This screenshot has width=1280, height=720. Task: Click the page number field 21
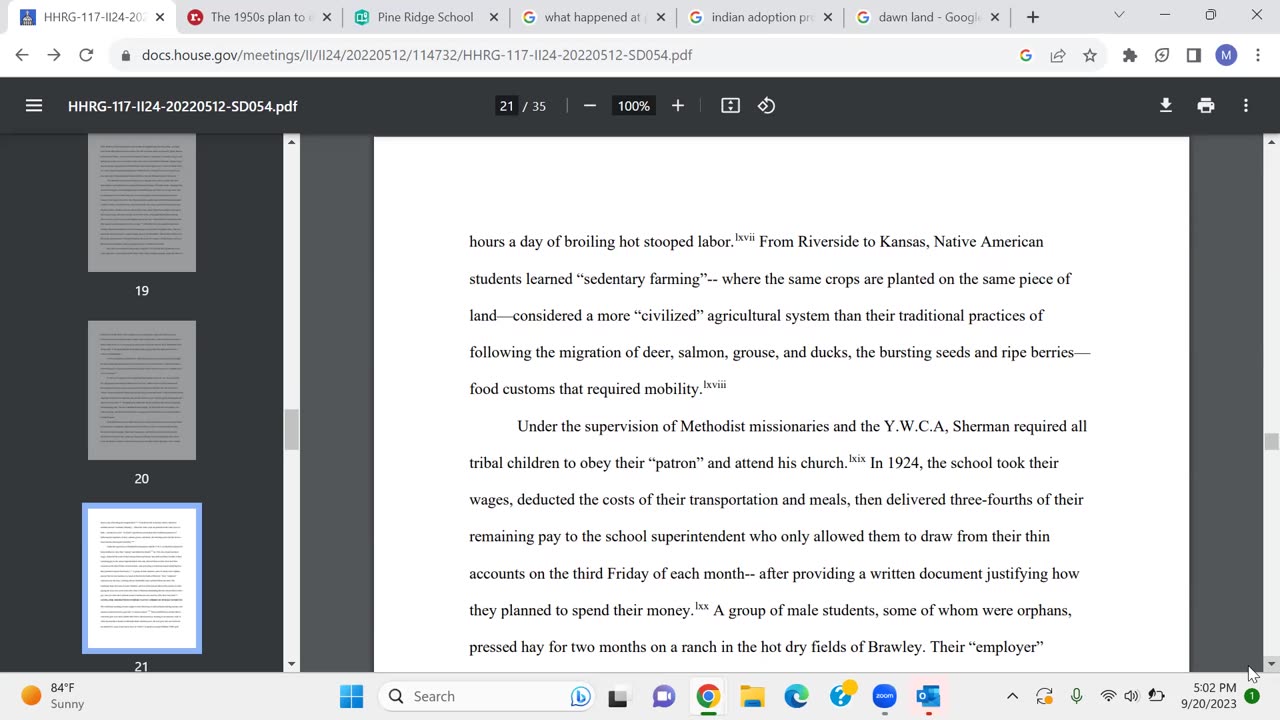pyautogui.click(x=506, y=106)
